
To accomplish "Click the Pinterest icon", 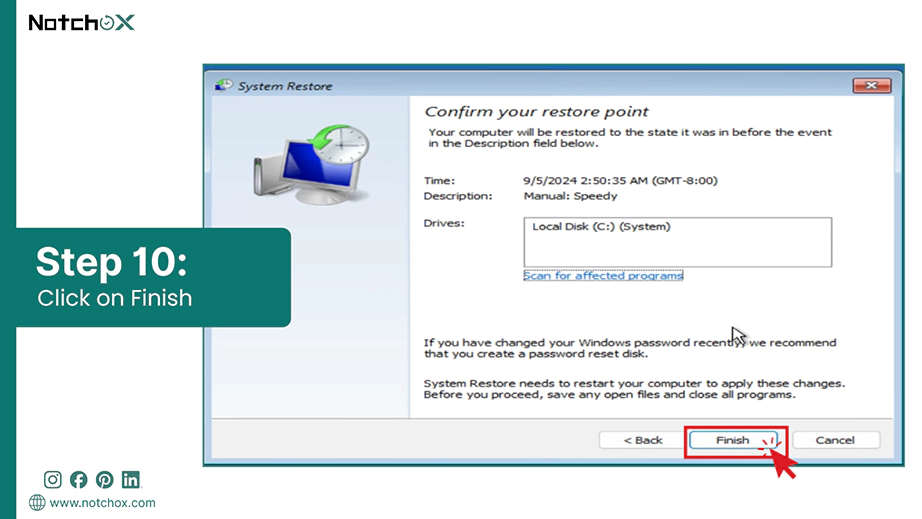I will click(x=105, y=480).
